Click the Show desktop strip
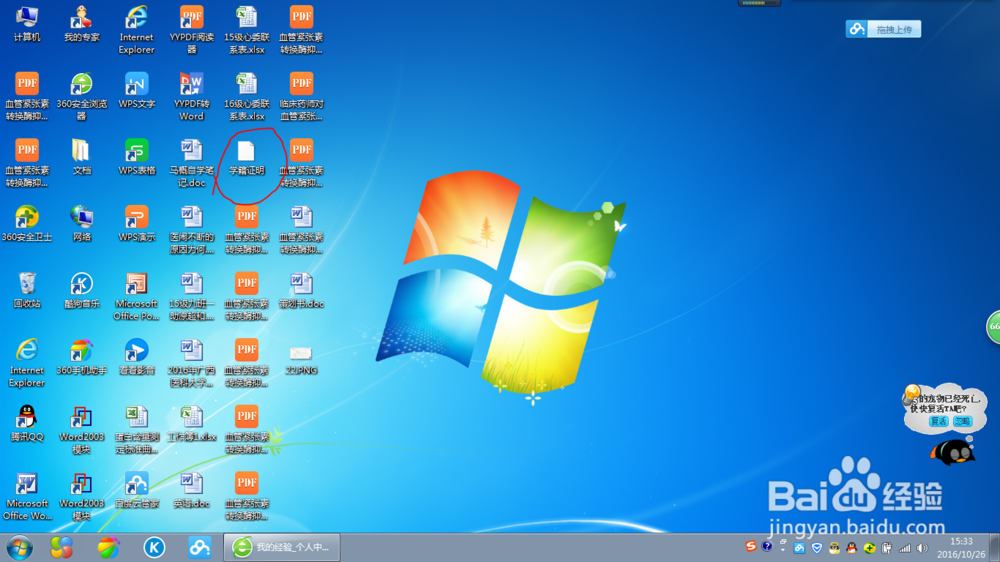1000x562 pixels. [x=995, y=548]
